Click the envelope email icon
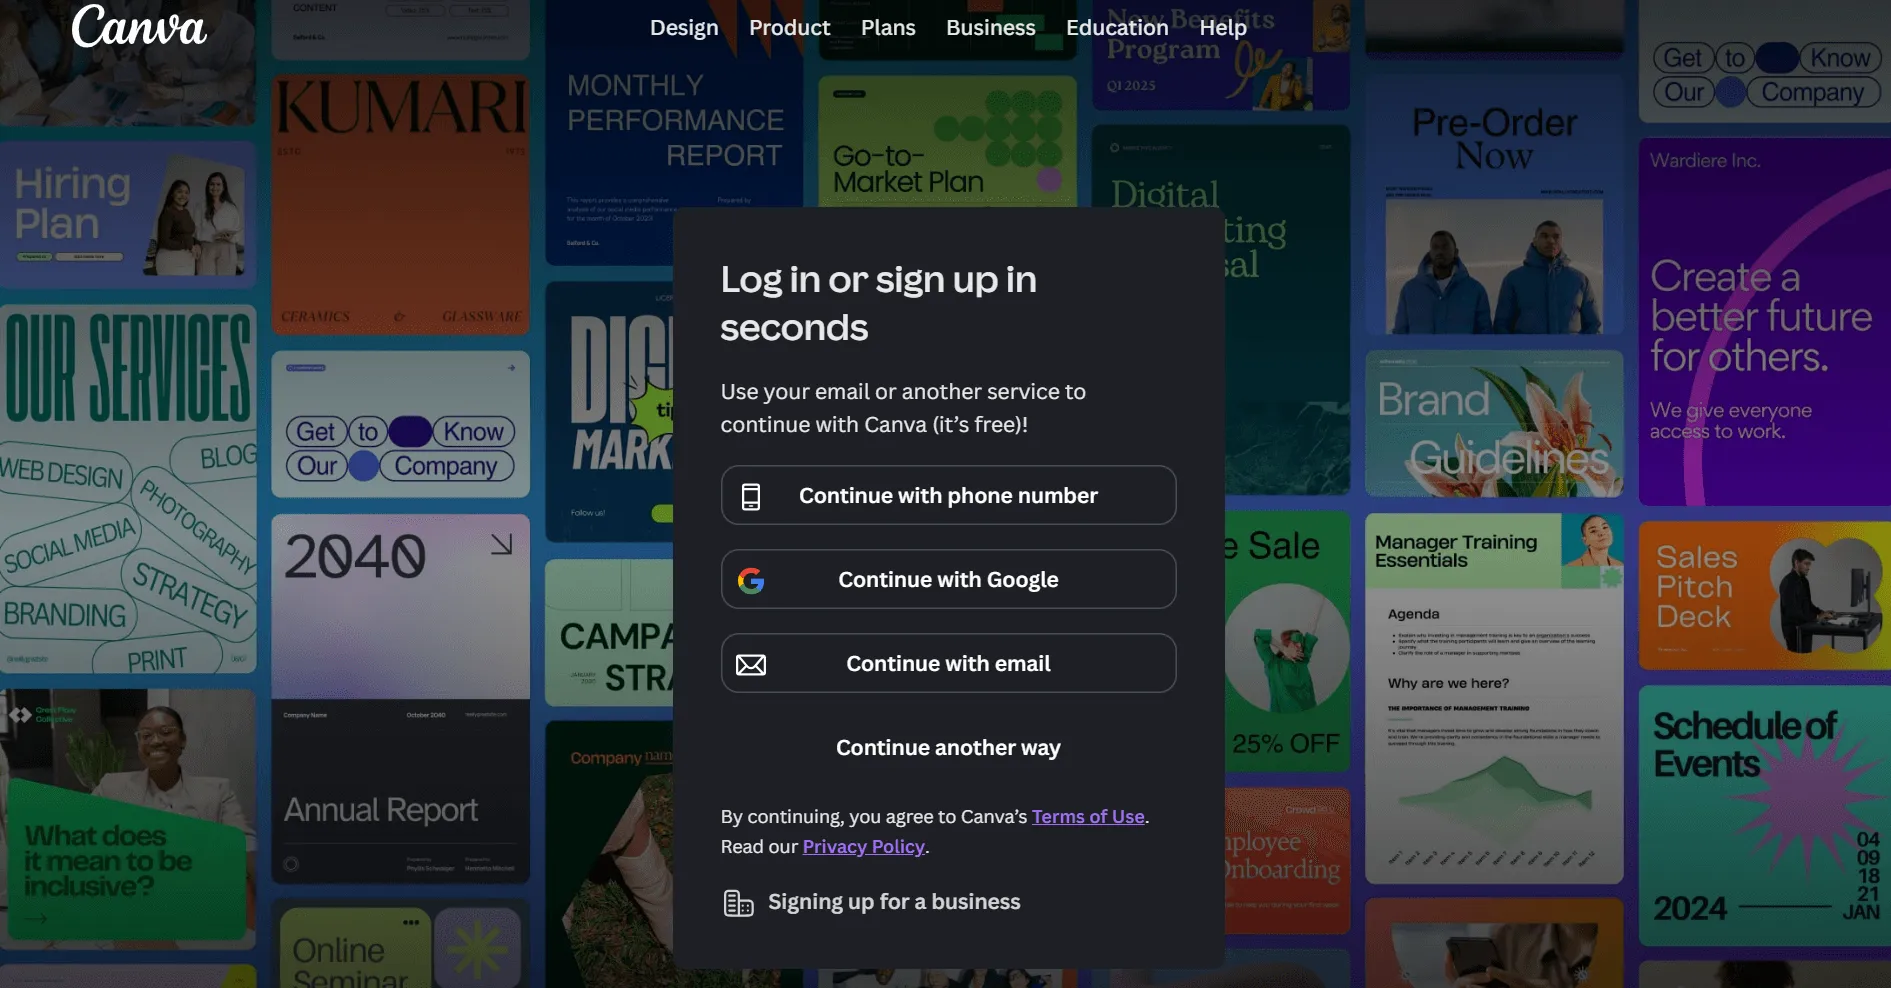Image resolution: width=1891 pixels, height=988 pixels. (751, 665)
